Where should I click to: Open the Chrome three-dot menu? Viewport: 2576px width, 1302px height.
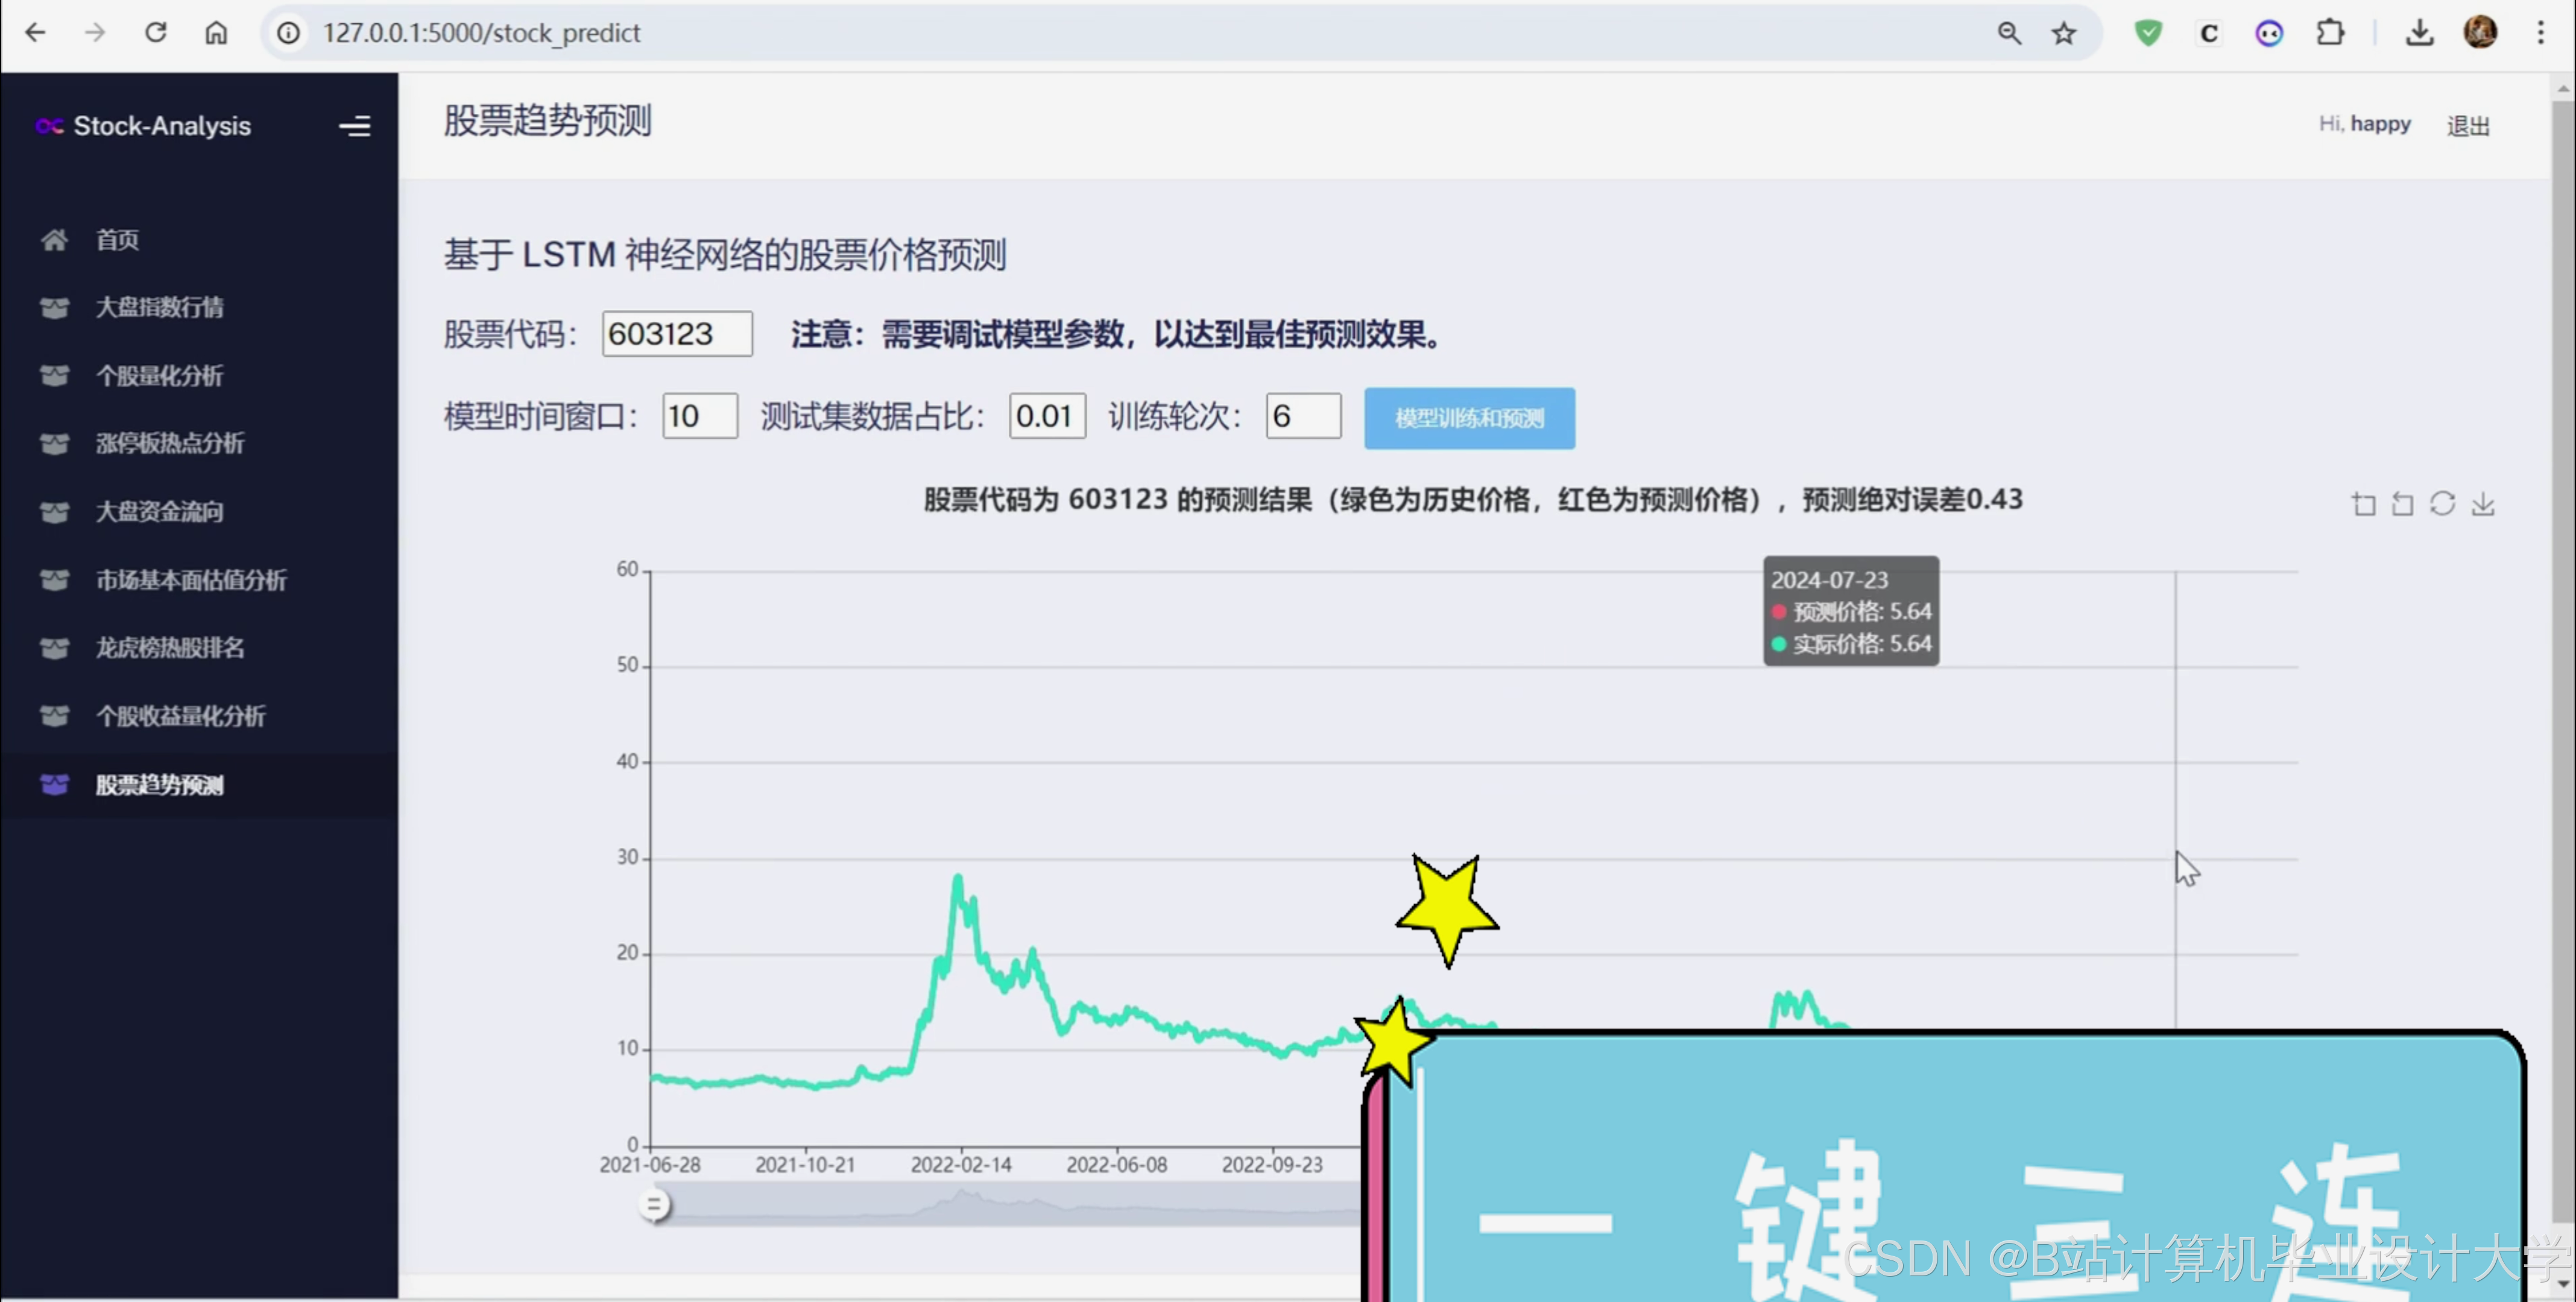click(x=2540, y=33)
